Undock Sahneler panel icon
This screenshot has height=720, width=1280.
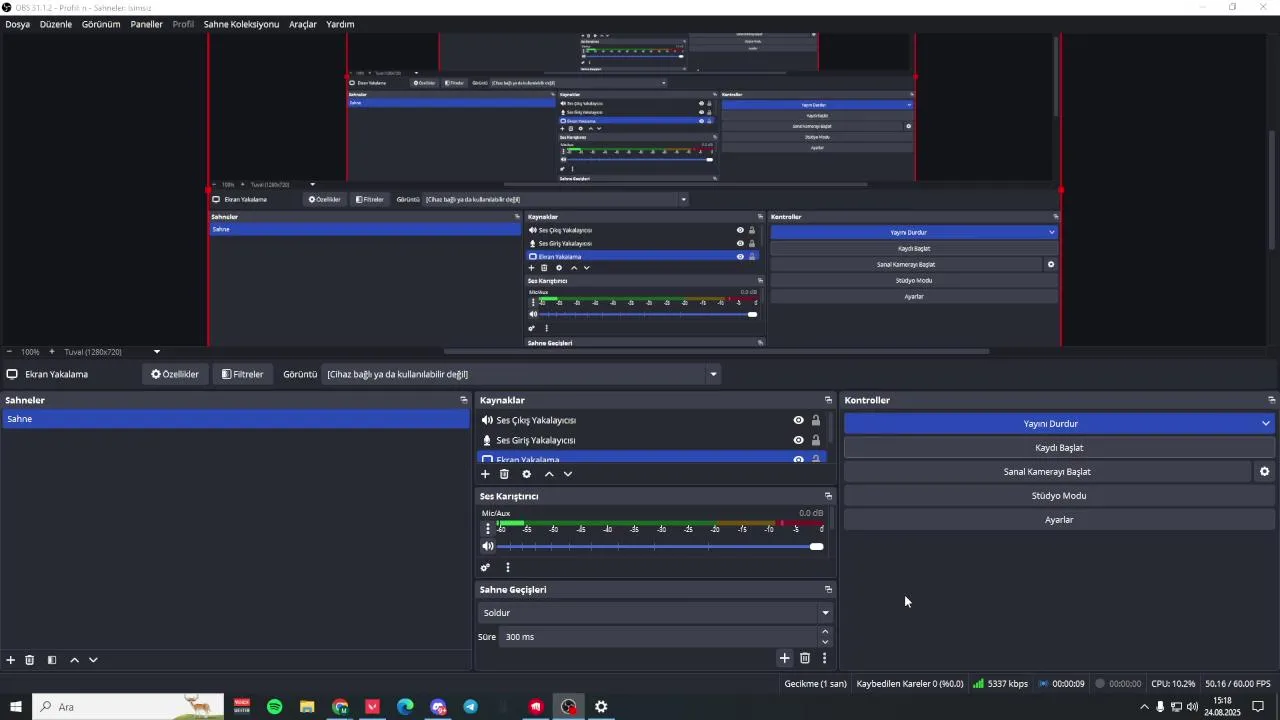463,400
